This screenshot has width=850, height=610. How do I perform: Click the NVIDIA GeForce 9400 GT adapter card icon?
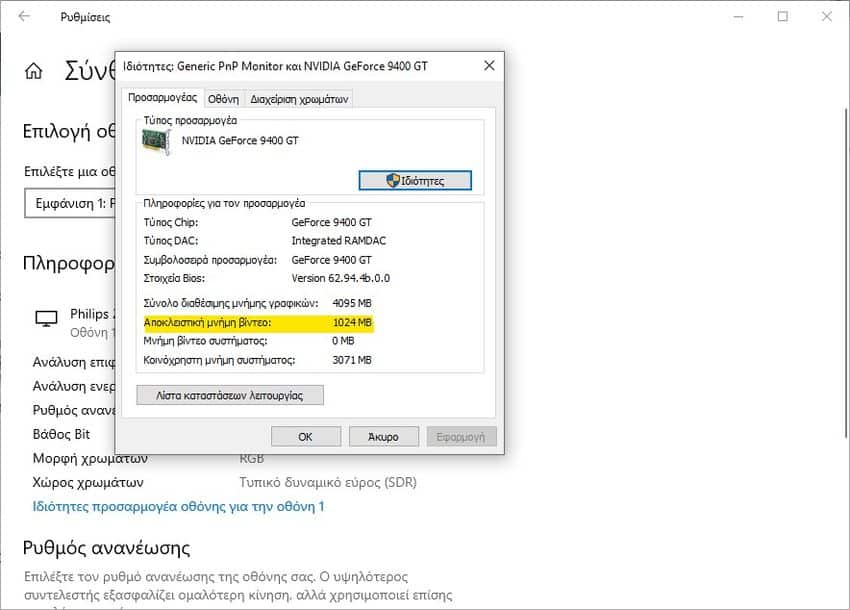pos(157,142)
